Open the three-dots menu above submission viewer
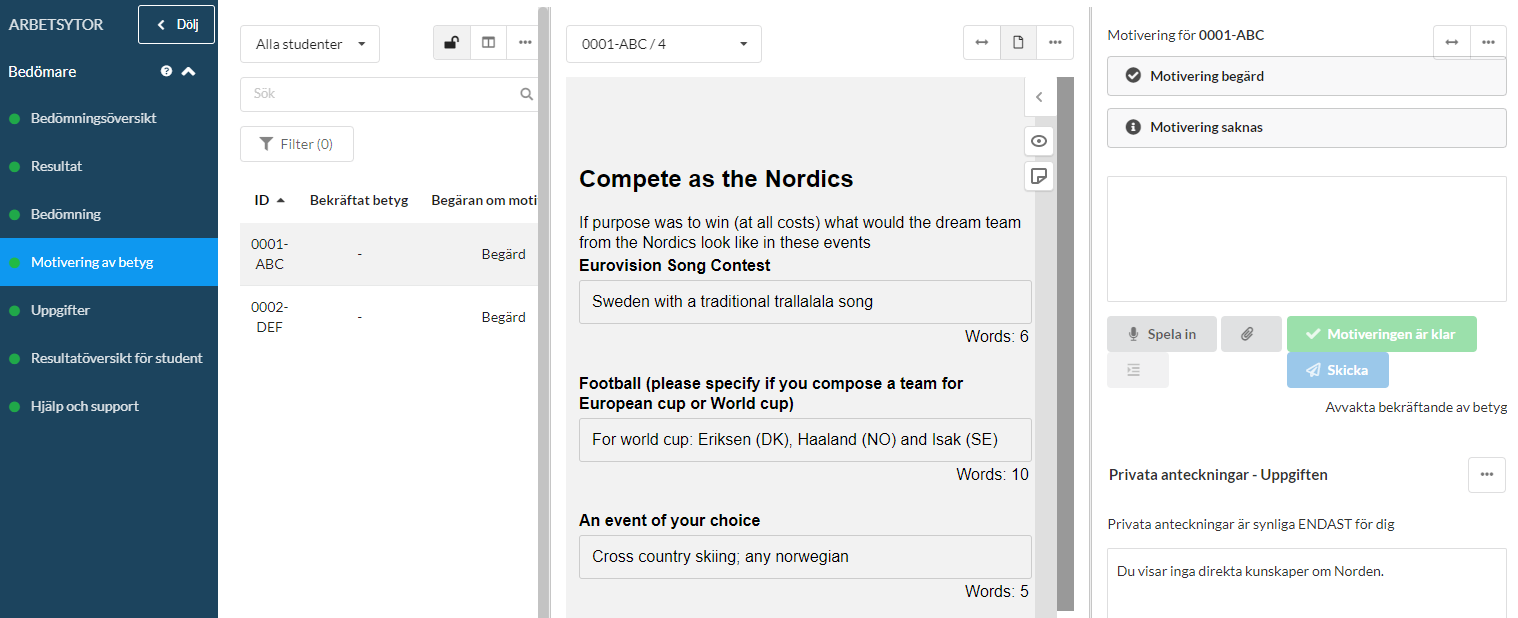 [x=1055, y=43]
